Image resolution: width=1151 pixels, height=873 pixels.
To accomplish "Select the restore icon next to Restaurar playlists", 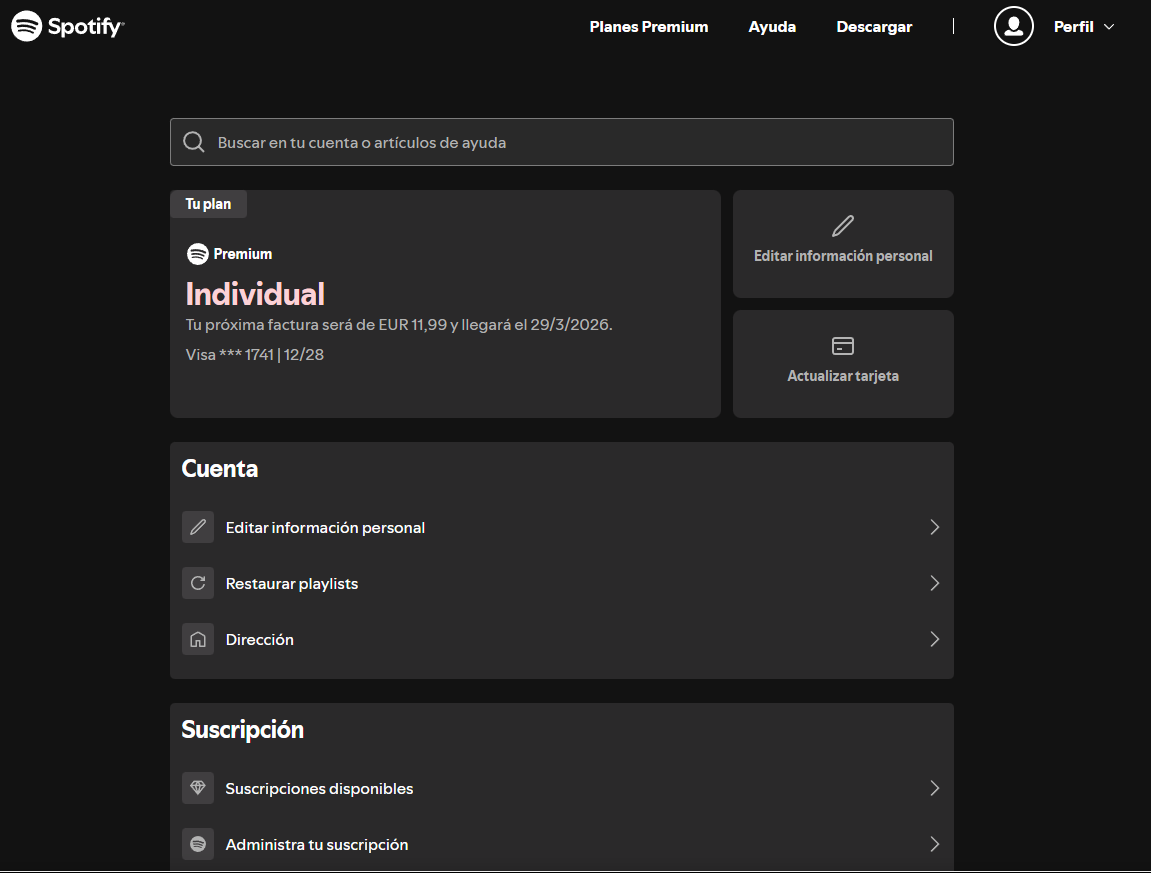I will [x=198, y=583].
